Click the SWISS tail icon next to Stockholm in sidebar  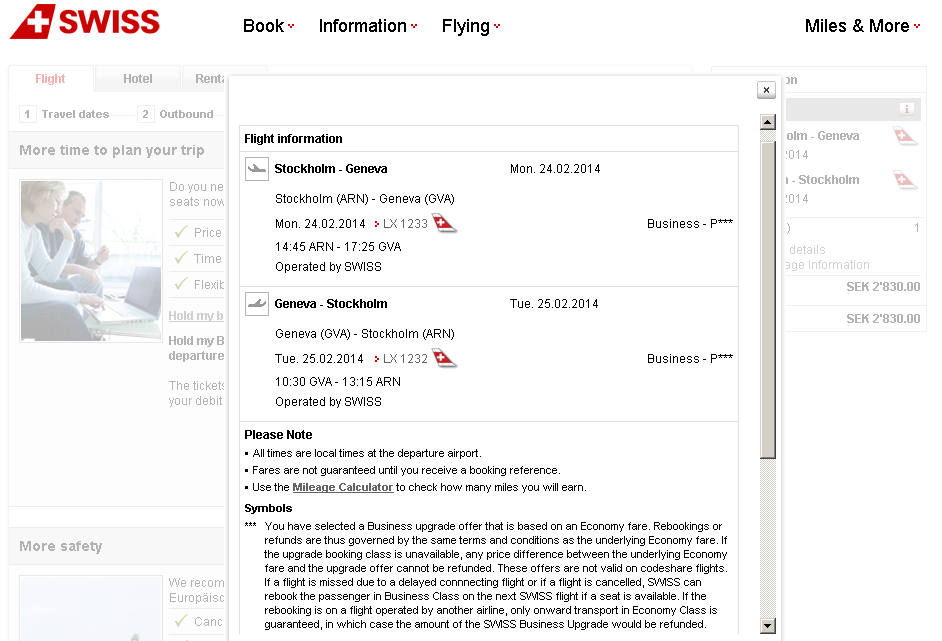pos(906,180)
